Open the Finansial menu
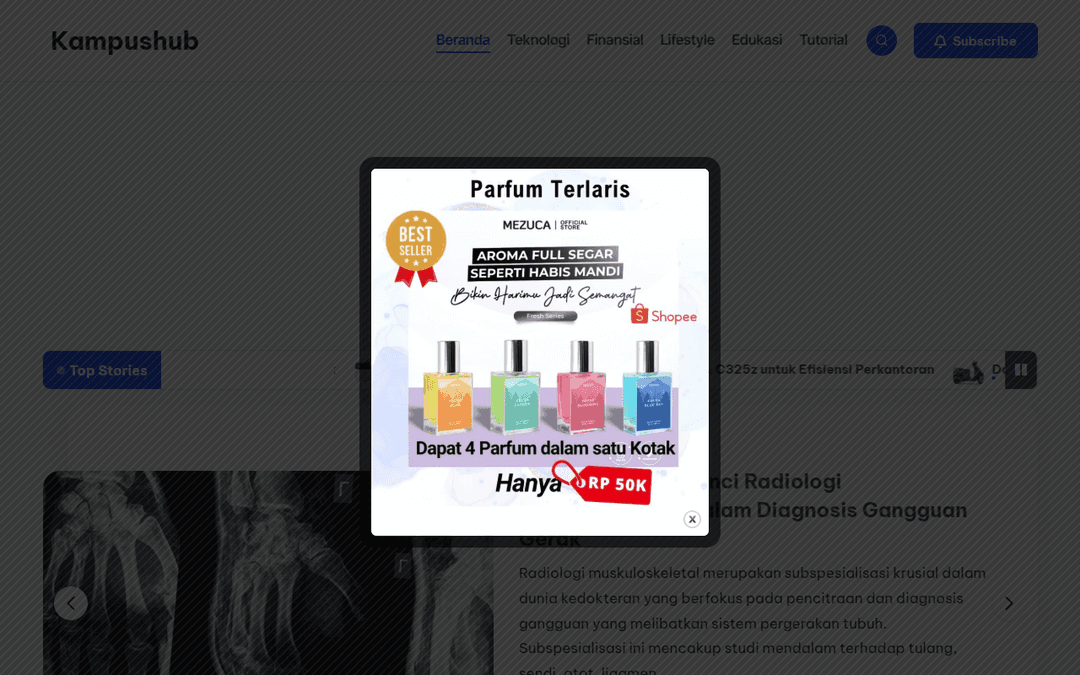 614,40
